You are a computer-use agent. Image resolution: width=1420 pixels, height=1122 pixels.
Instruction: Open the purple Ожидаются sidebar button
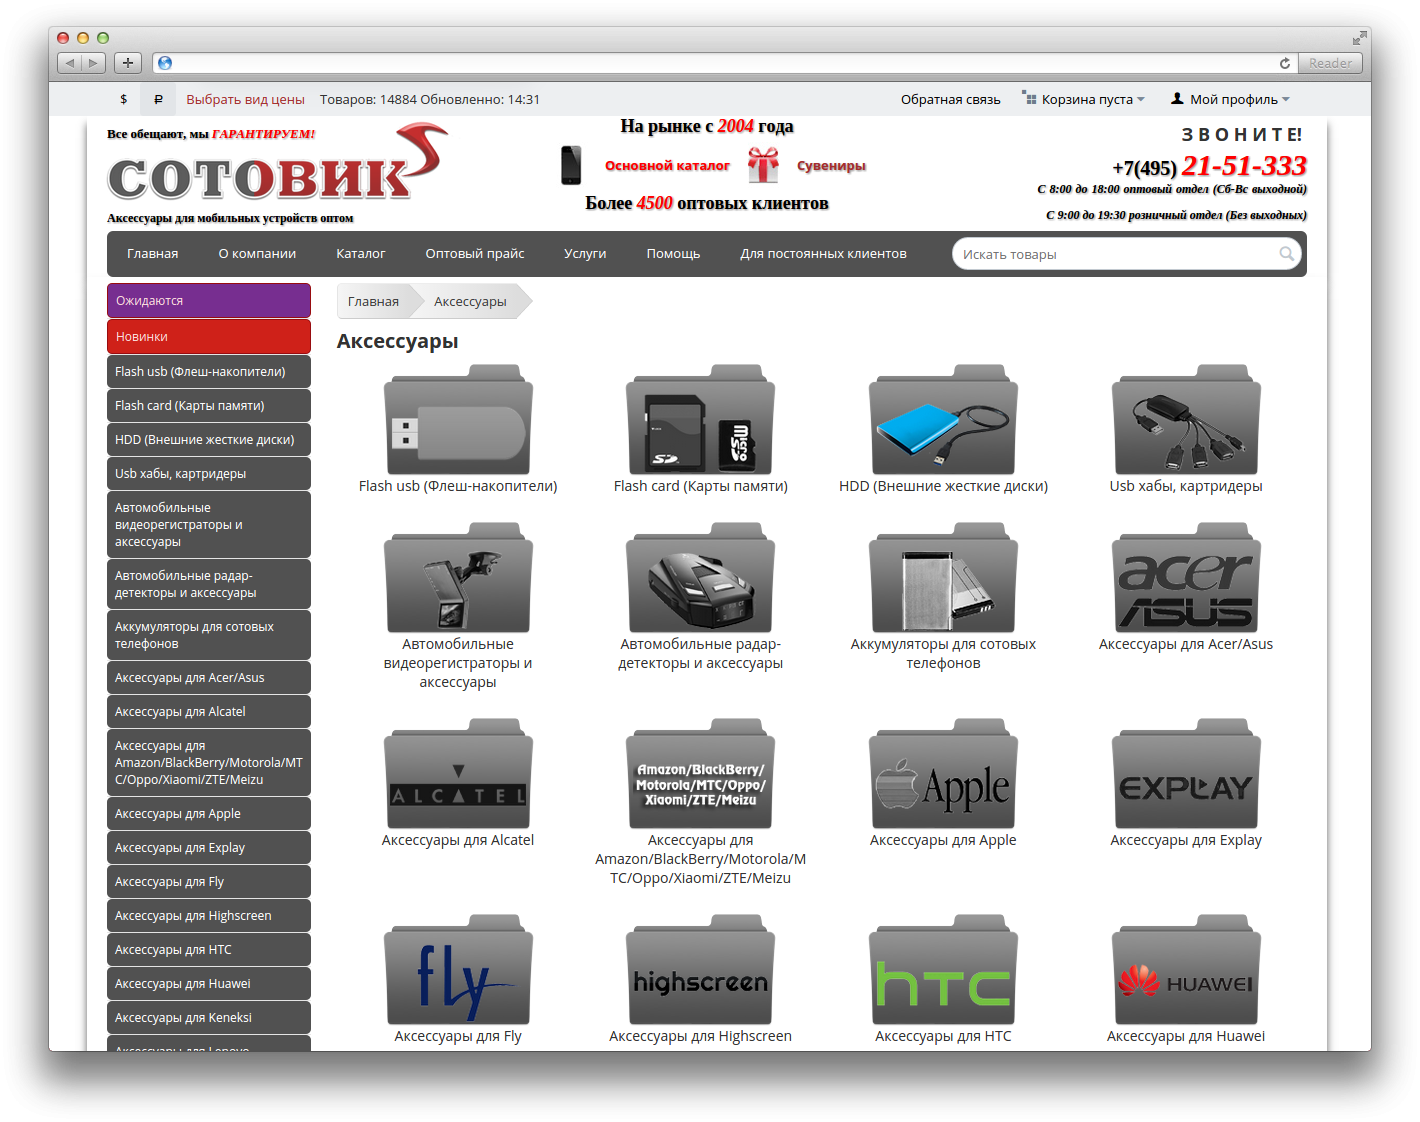(209, 300)
